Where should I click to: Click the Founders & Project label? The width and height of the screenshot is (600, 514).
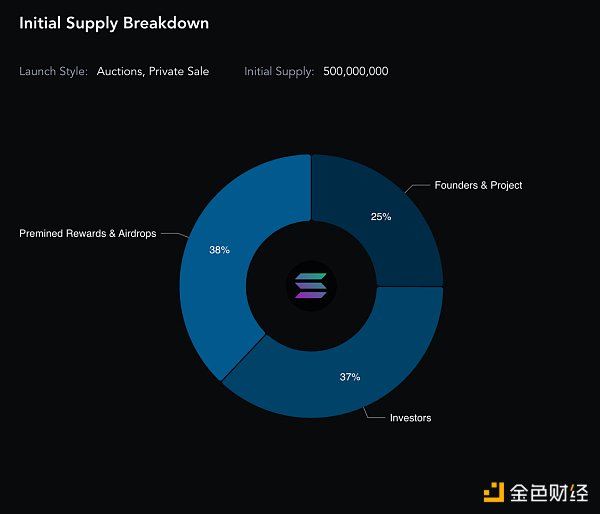point(478,185)
